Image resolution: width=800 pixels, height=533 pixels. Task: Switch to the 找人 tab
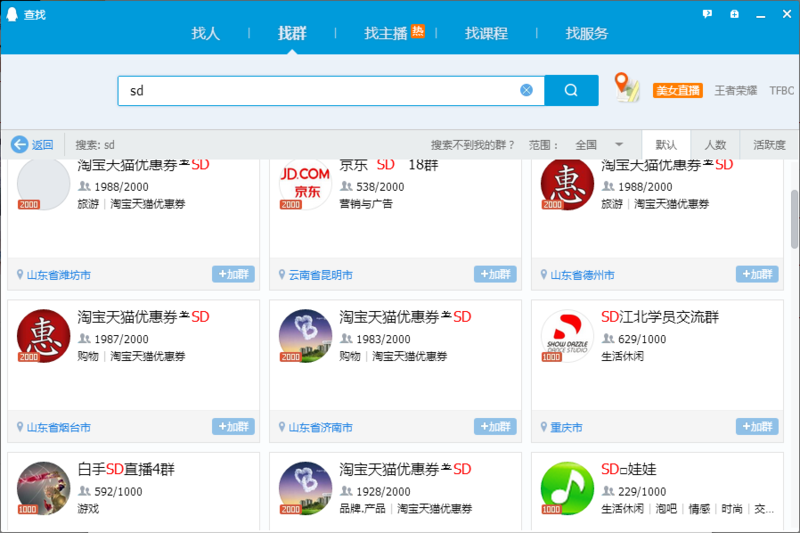pos(205,34)
